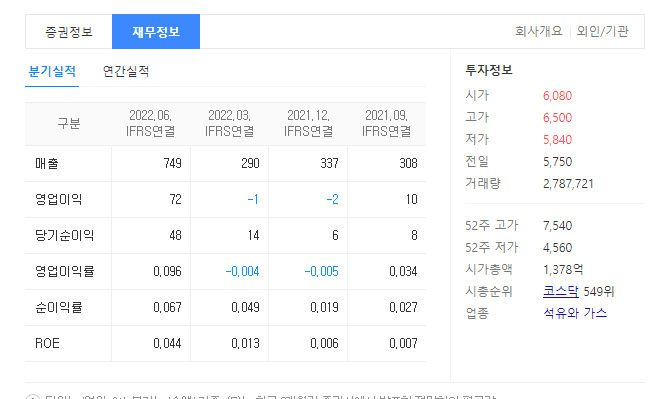Click the 거래량 value 2,787,721
The width and height of the screenshot is (665, 399).
568,184
